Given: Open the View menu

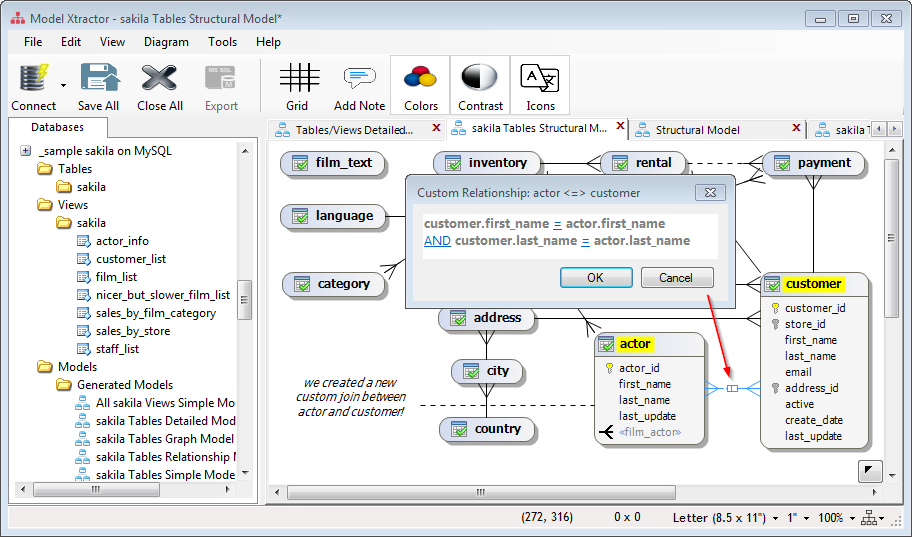Looking at the screenshot, I should (112, 42).
